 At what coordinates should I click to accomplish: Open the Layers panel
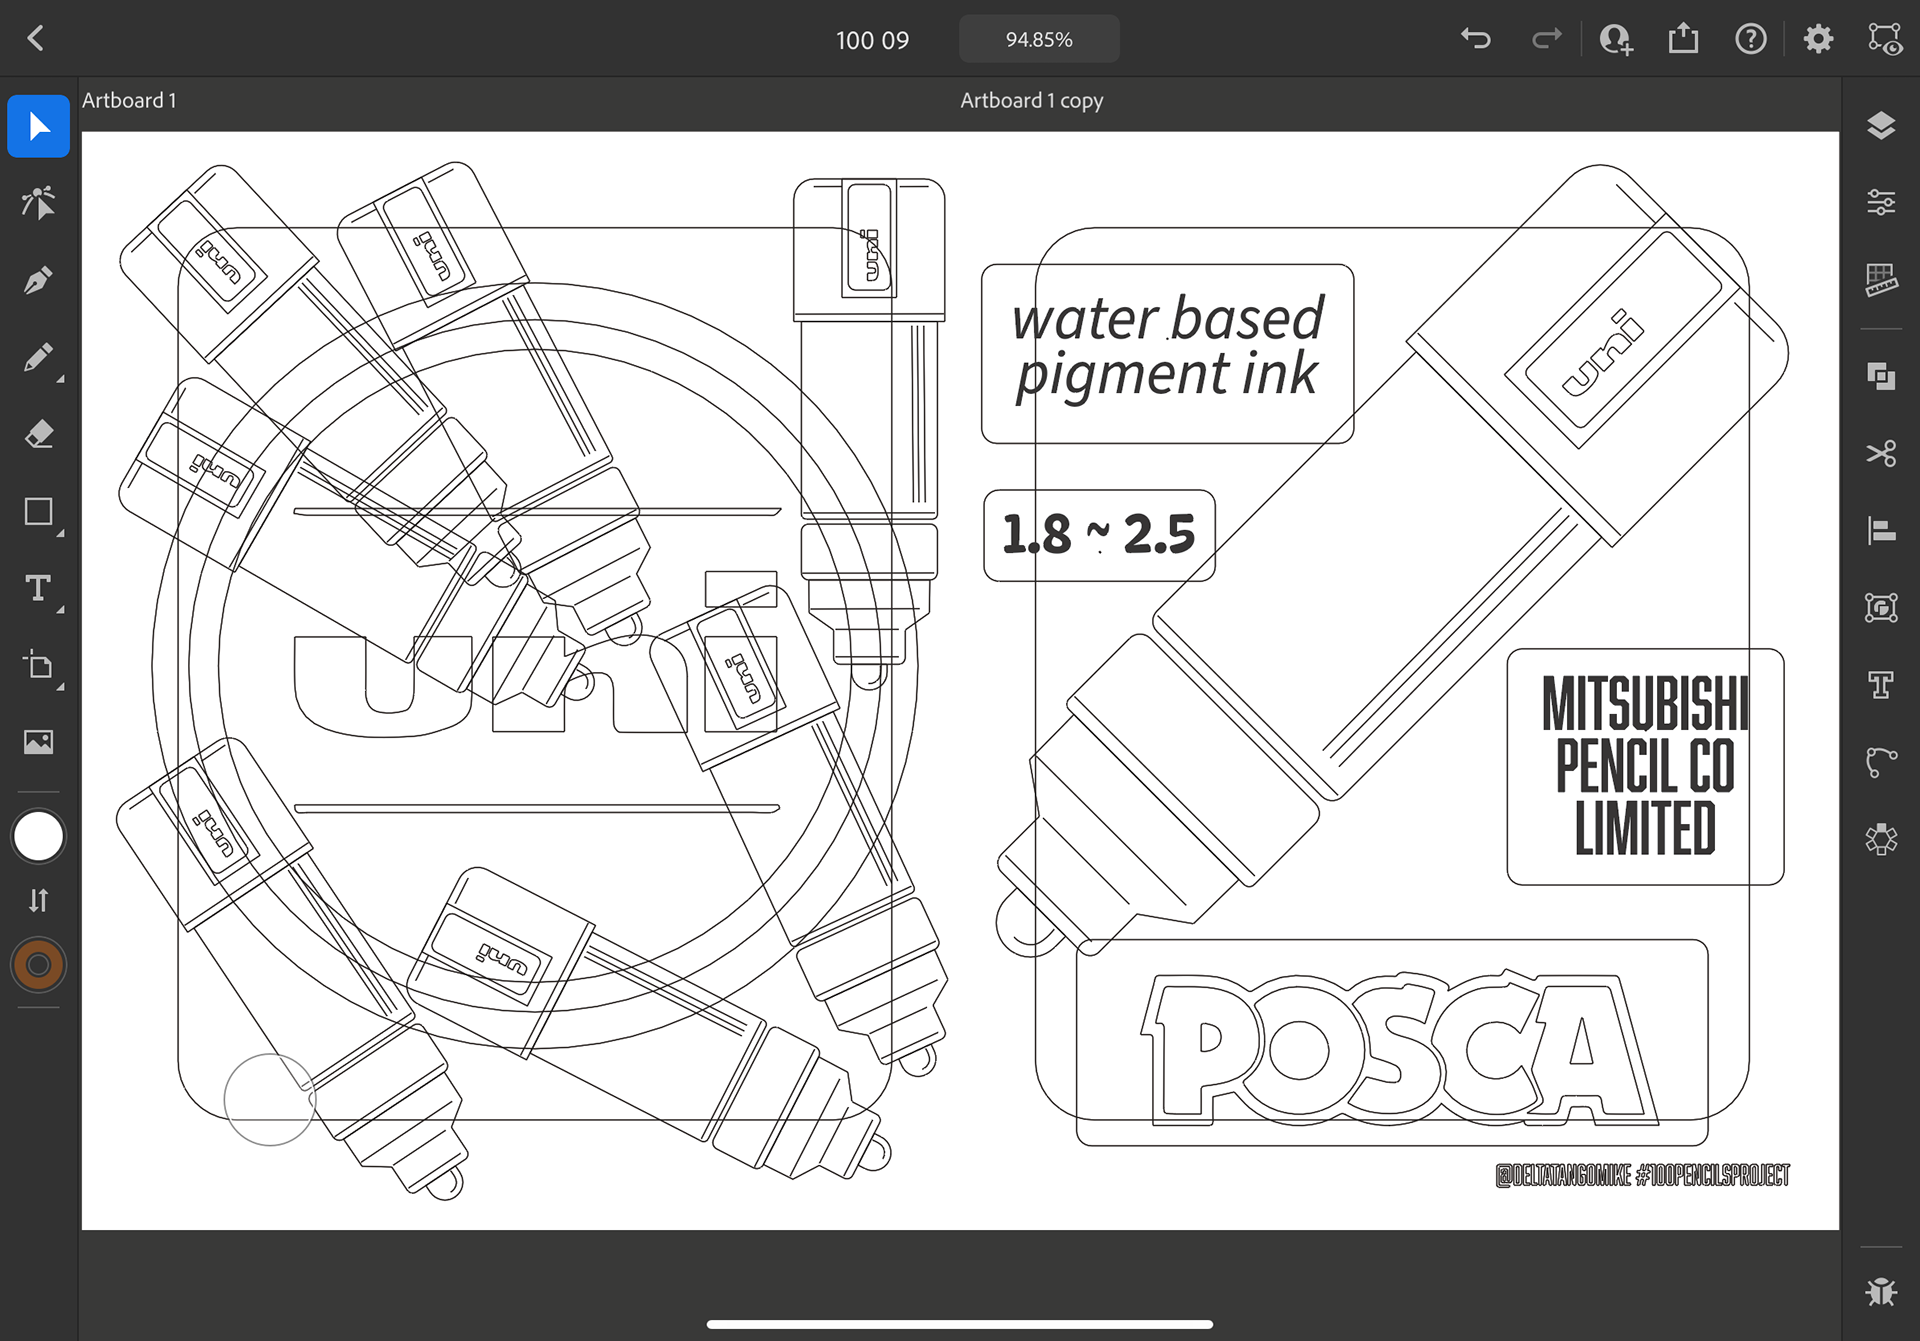[x=1881, y=126]
